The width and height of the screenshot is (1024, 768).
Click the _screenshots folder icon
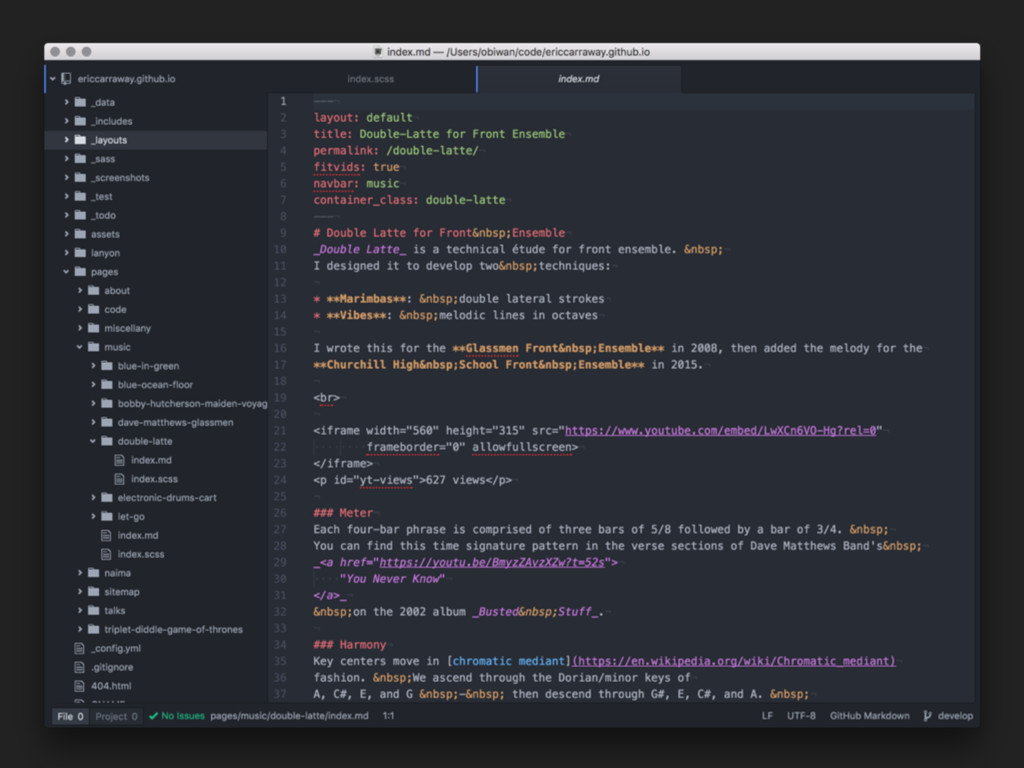pyautogui.click(x=80, y=178)
